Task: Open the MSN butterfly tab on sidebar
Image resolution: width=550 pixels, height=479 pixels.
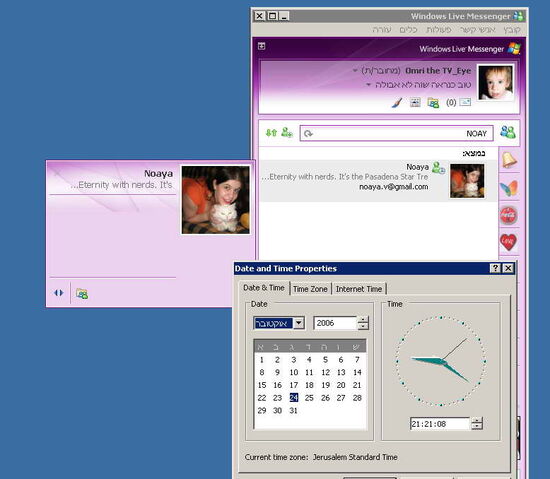Action: (x=509, y=188)
